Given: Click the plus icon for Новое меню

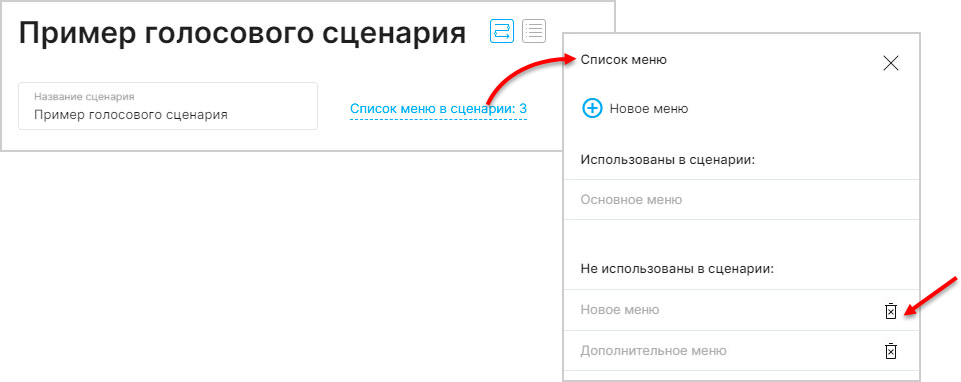Looking at the screenshot, I should pos(592,109).
